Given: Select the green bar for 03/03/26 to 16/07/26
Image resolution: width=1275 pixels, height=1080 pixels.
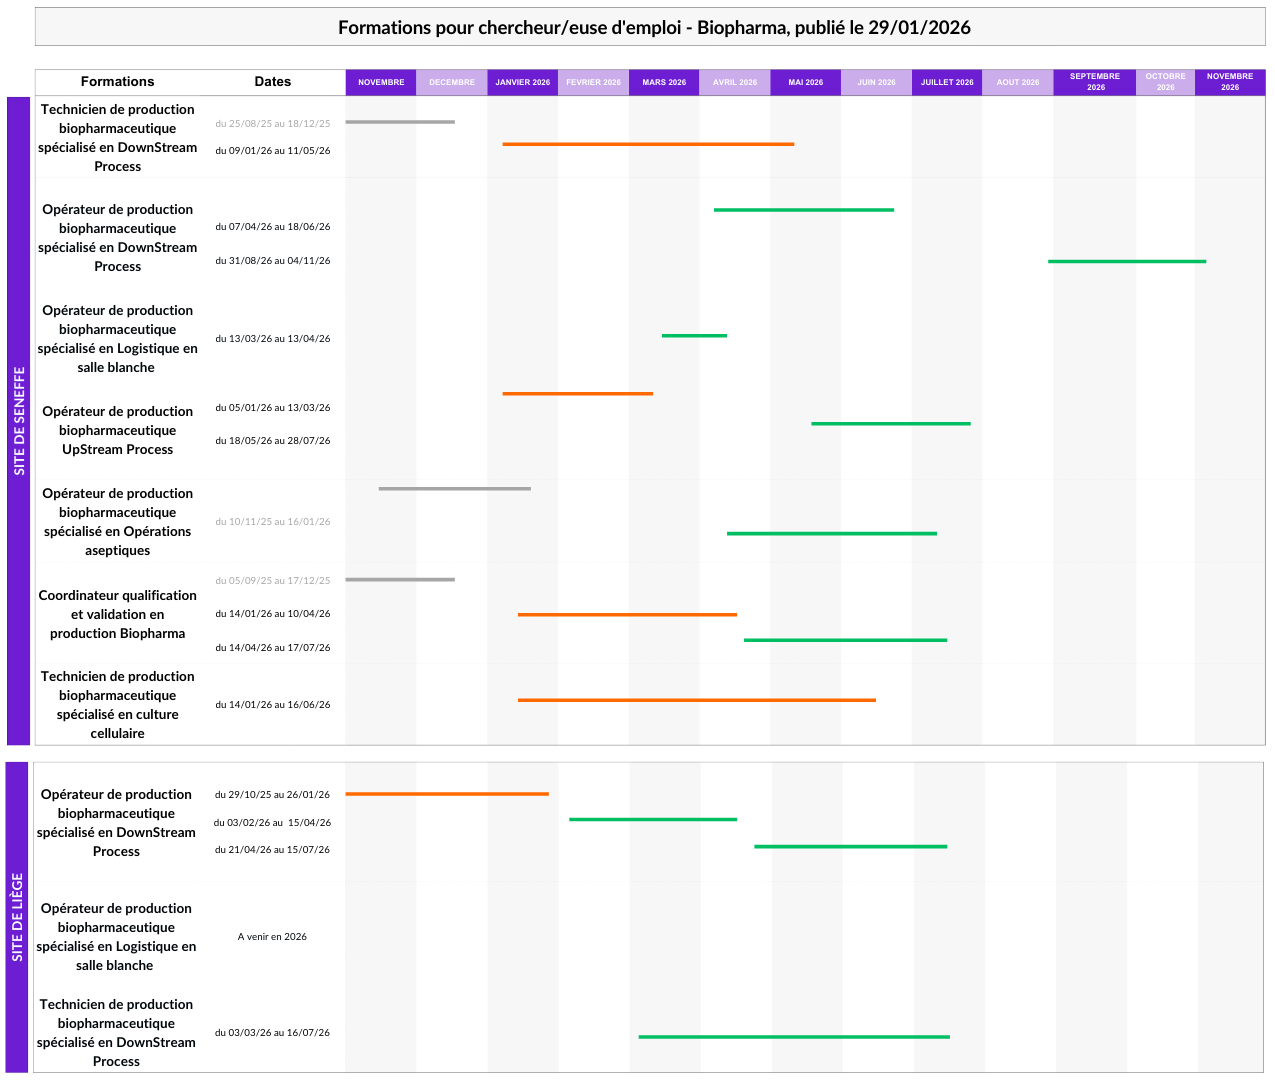Looking at the screenshot, I should click(x=794, y=1037).
